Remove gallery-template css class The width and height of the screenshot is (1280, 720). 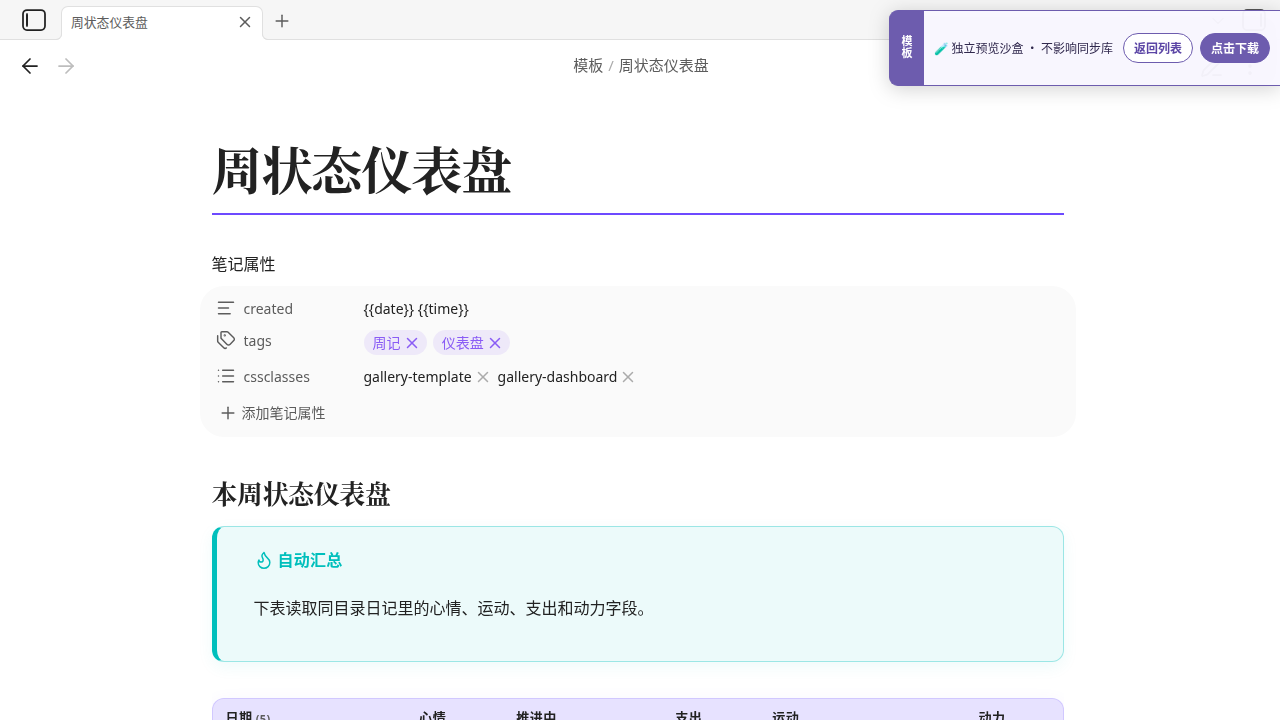pos(483,377)
